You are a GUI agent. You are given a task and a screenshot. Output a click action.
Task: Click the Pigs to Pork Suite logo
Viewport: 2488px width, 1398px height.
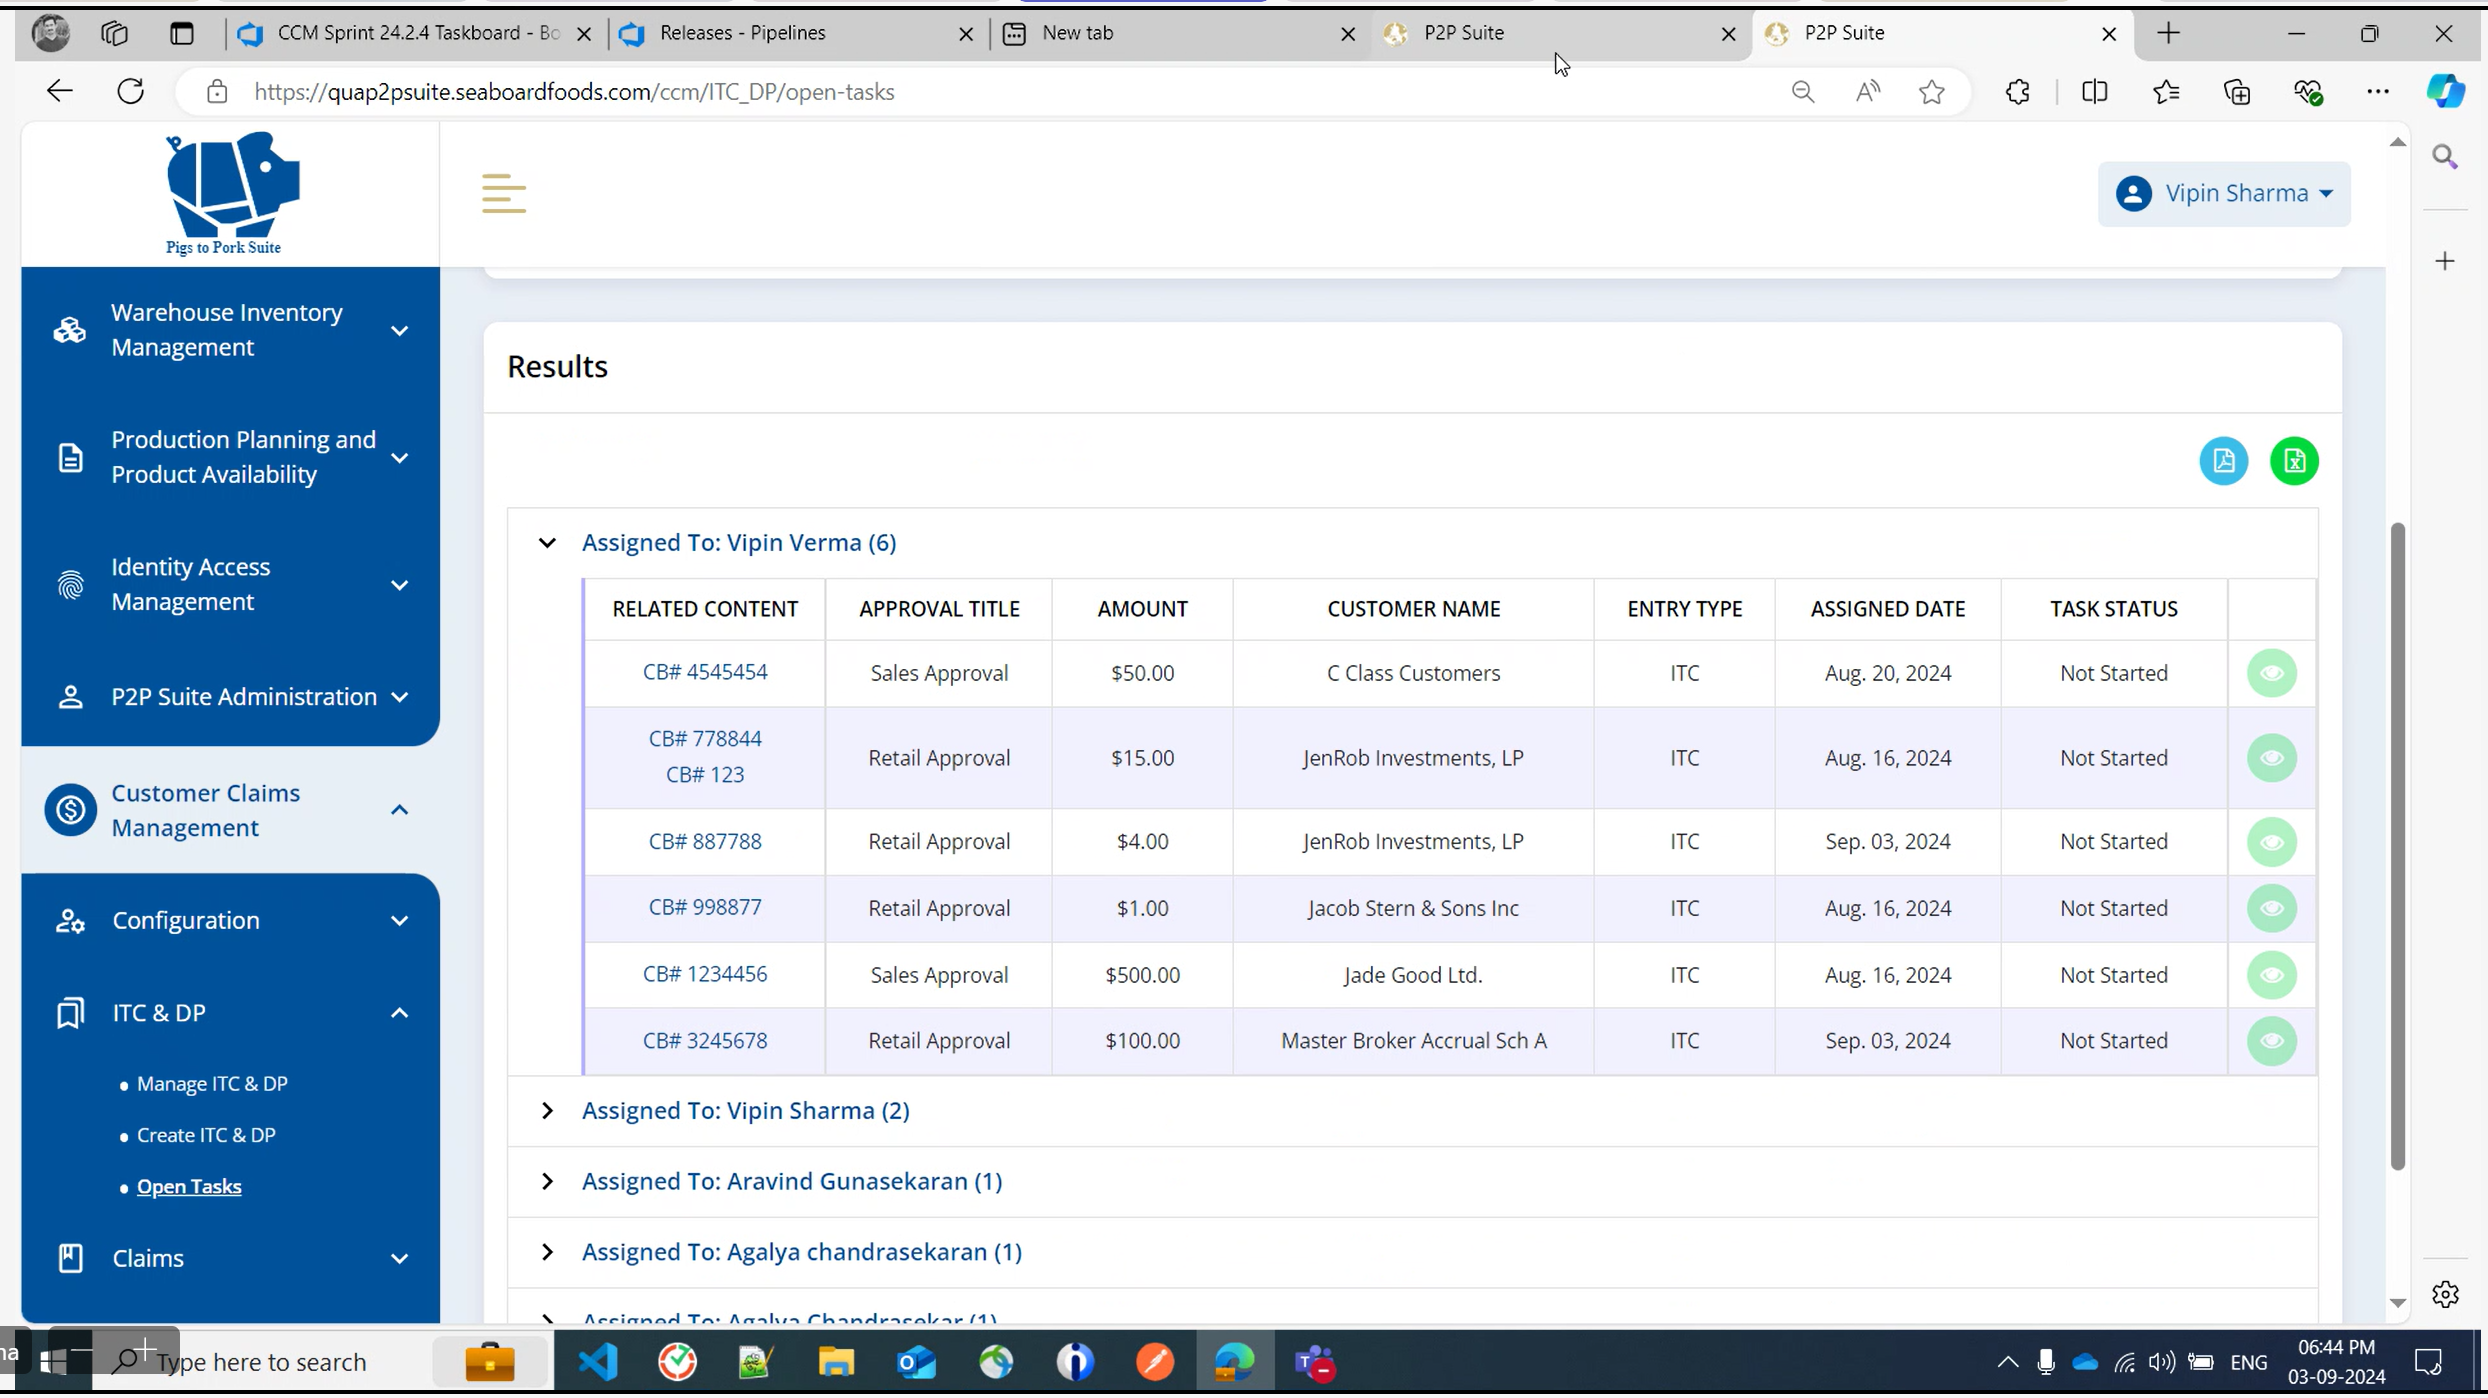(229, 193)
